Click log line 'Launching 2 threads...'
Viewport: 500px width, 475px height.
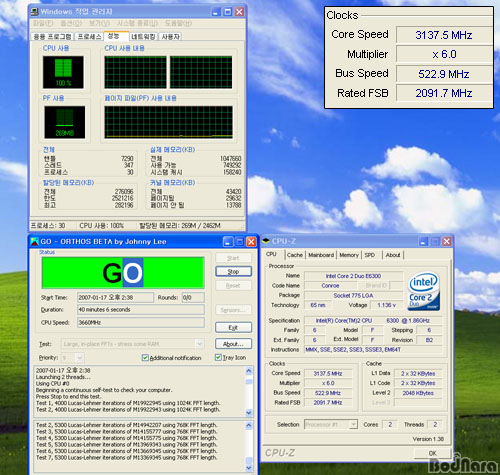pos(63,377)
